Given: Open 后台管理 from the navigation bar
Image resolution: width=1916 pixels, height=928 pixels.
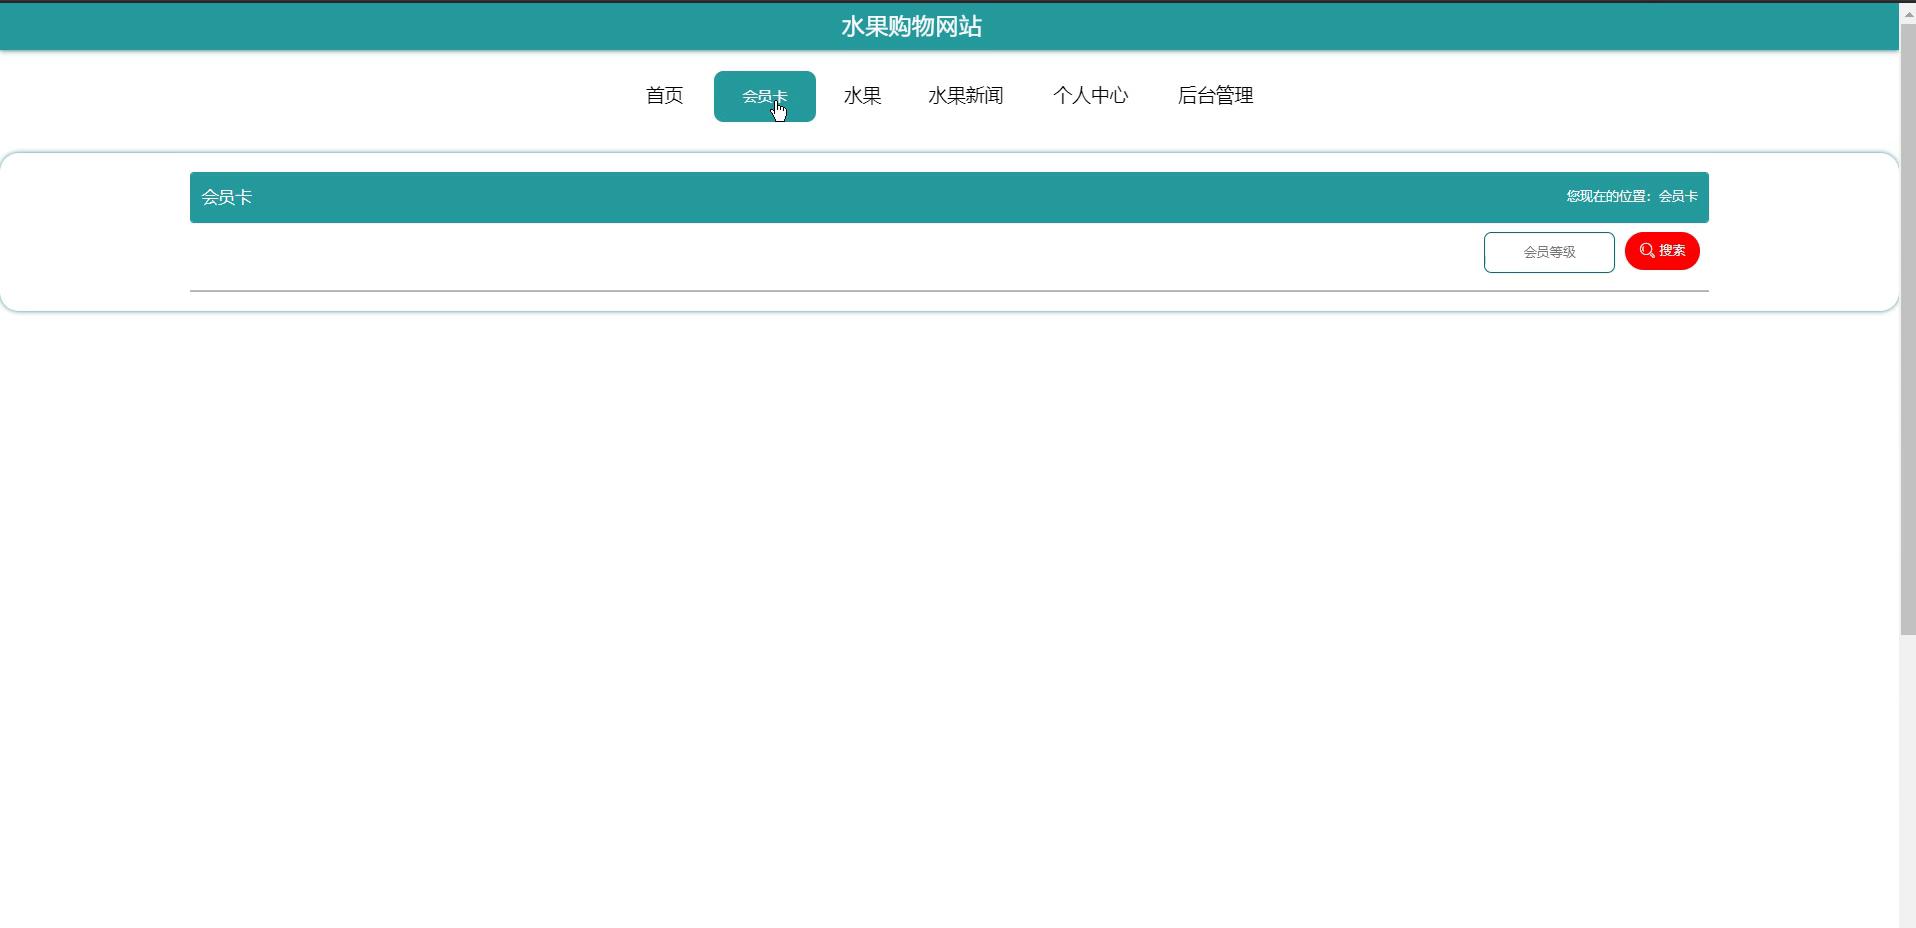Looking at the screenshot, I should (x=1215, y=96).
